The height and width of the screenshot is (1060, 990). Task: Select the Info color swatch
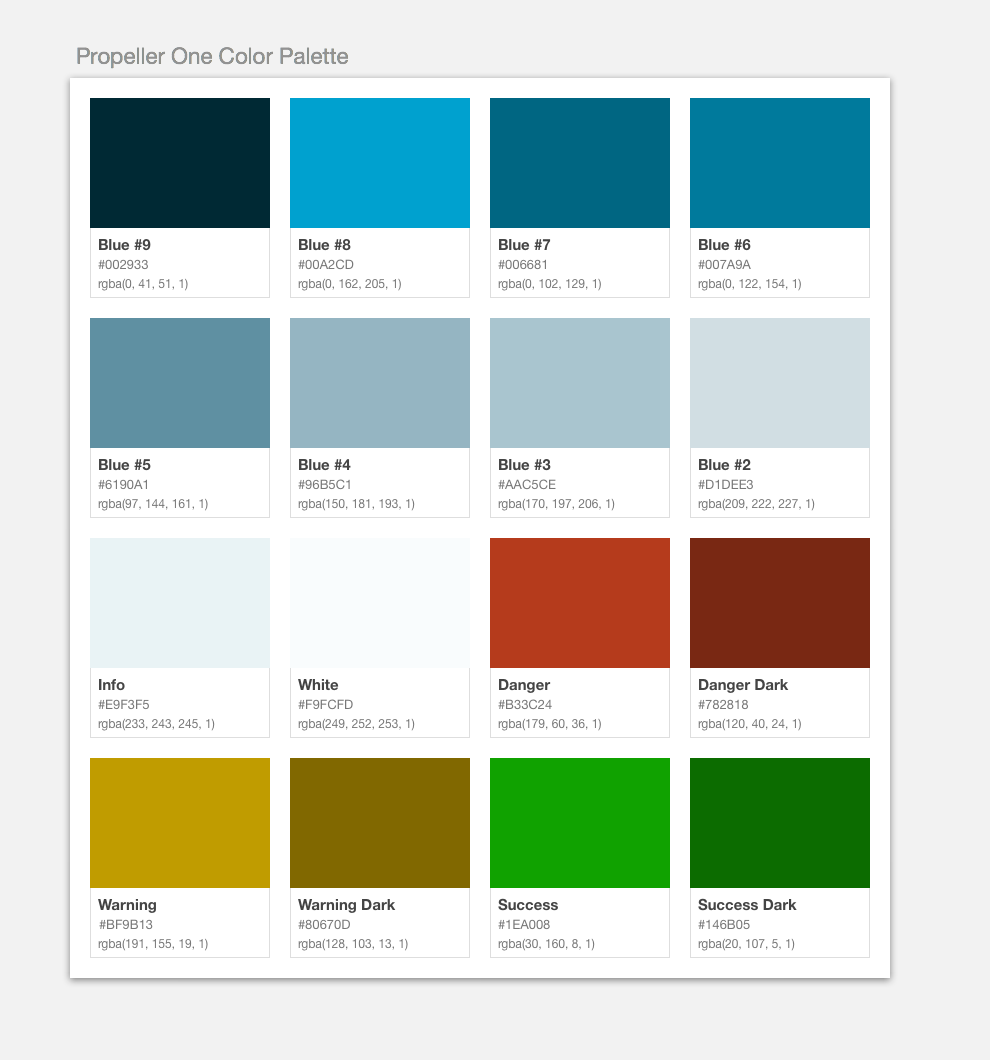(x=180, y=603)
